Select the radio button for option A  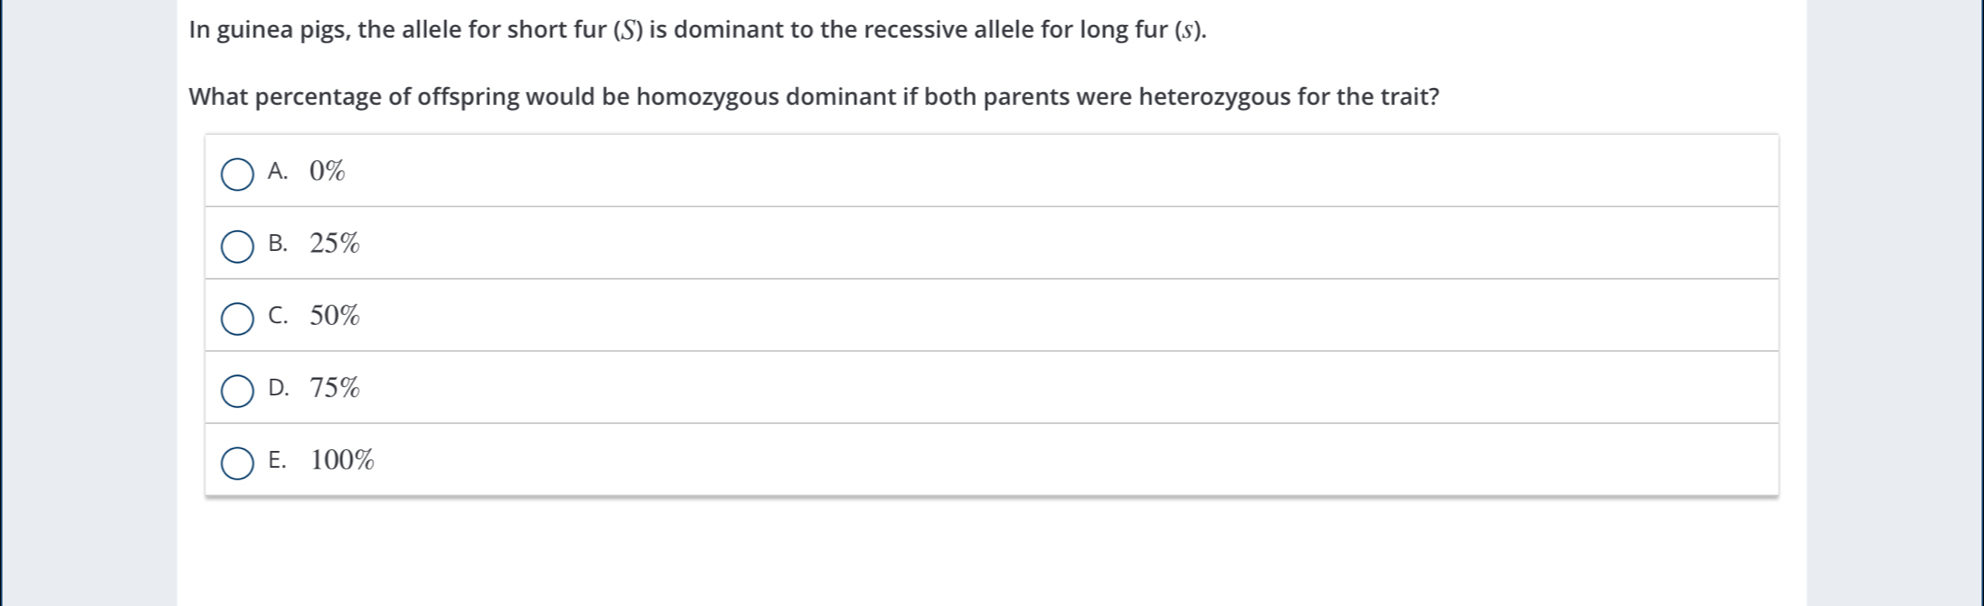click(237, 174)
